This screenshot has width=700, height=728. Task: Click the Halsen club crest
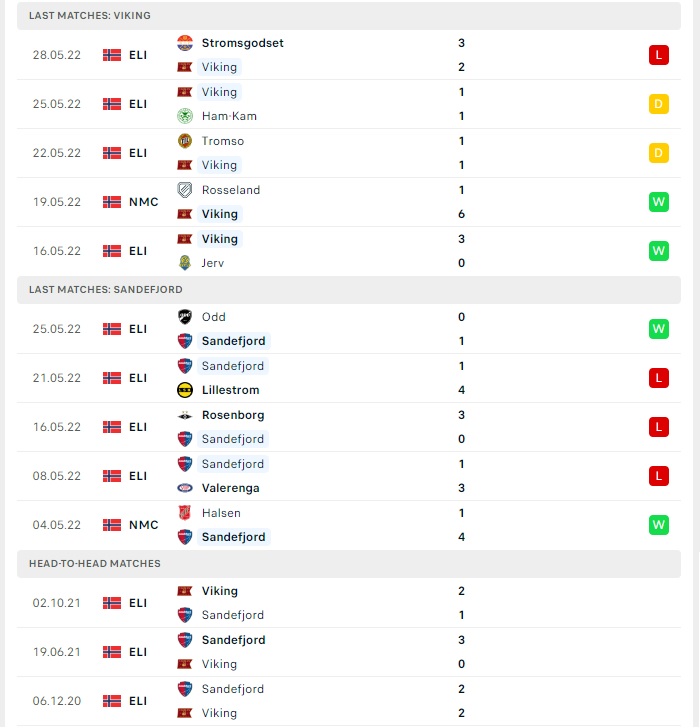(185, 513)
